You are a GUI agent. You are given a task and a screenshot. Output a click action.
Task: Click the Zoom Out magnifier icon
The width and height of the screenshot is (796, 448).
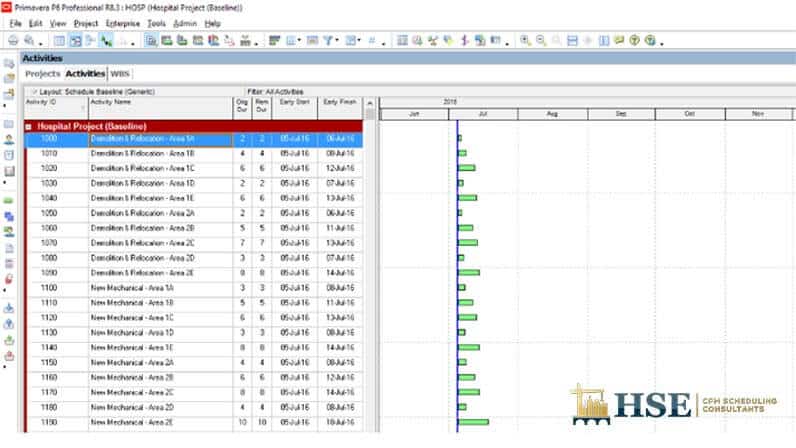(541, 41)
